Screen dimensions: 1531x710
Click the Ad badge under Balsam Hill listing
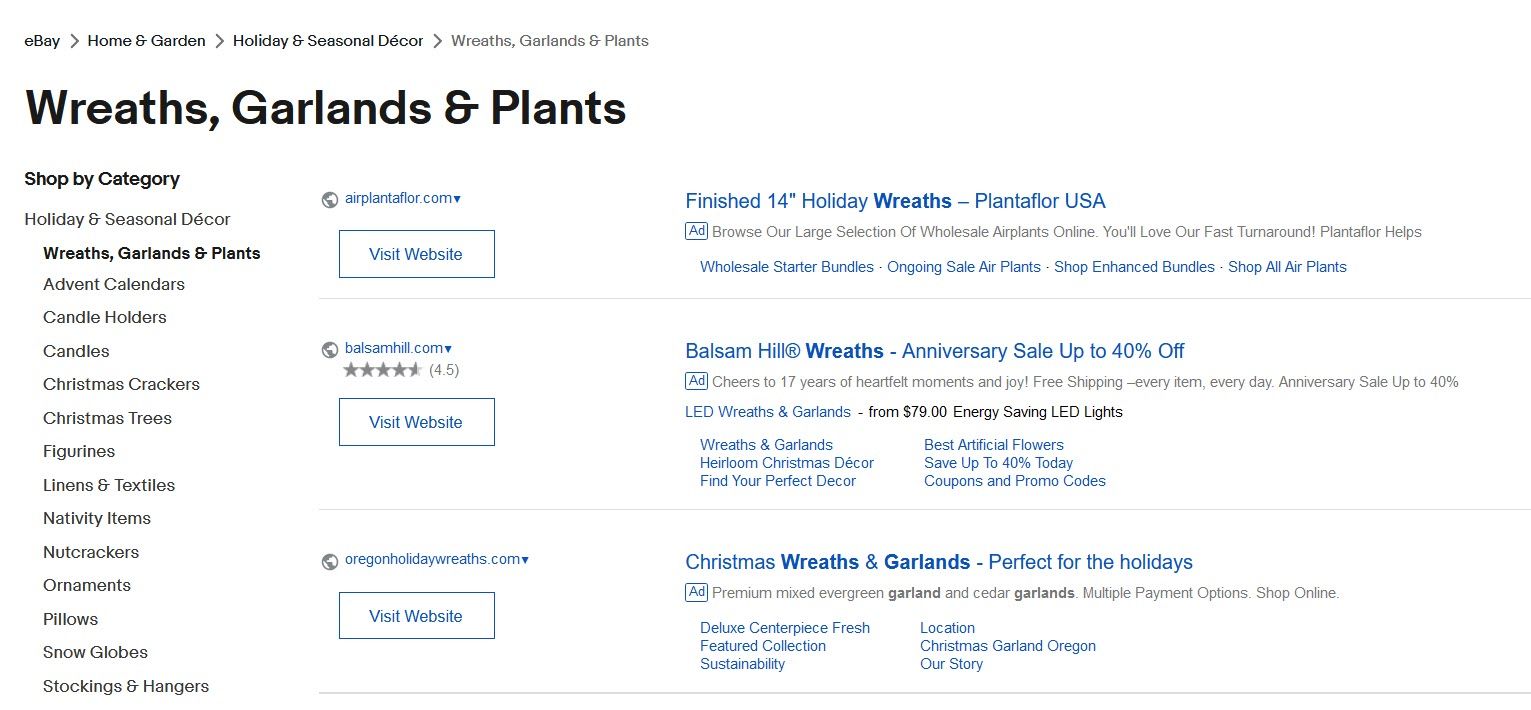coord(697,381)
